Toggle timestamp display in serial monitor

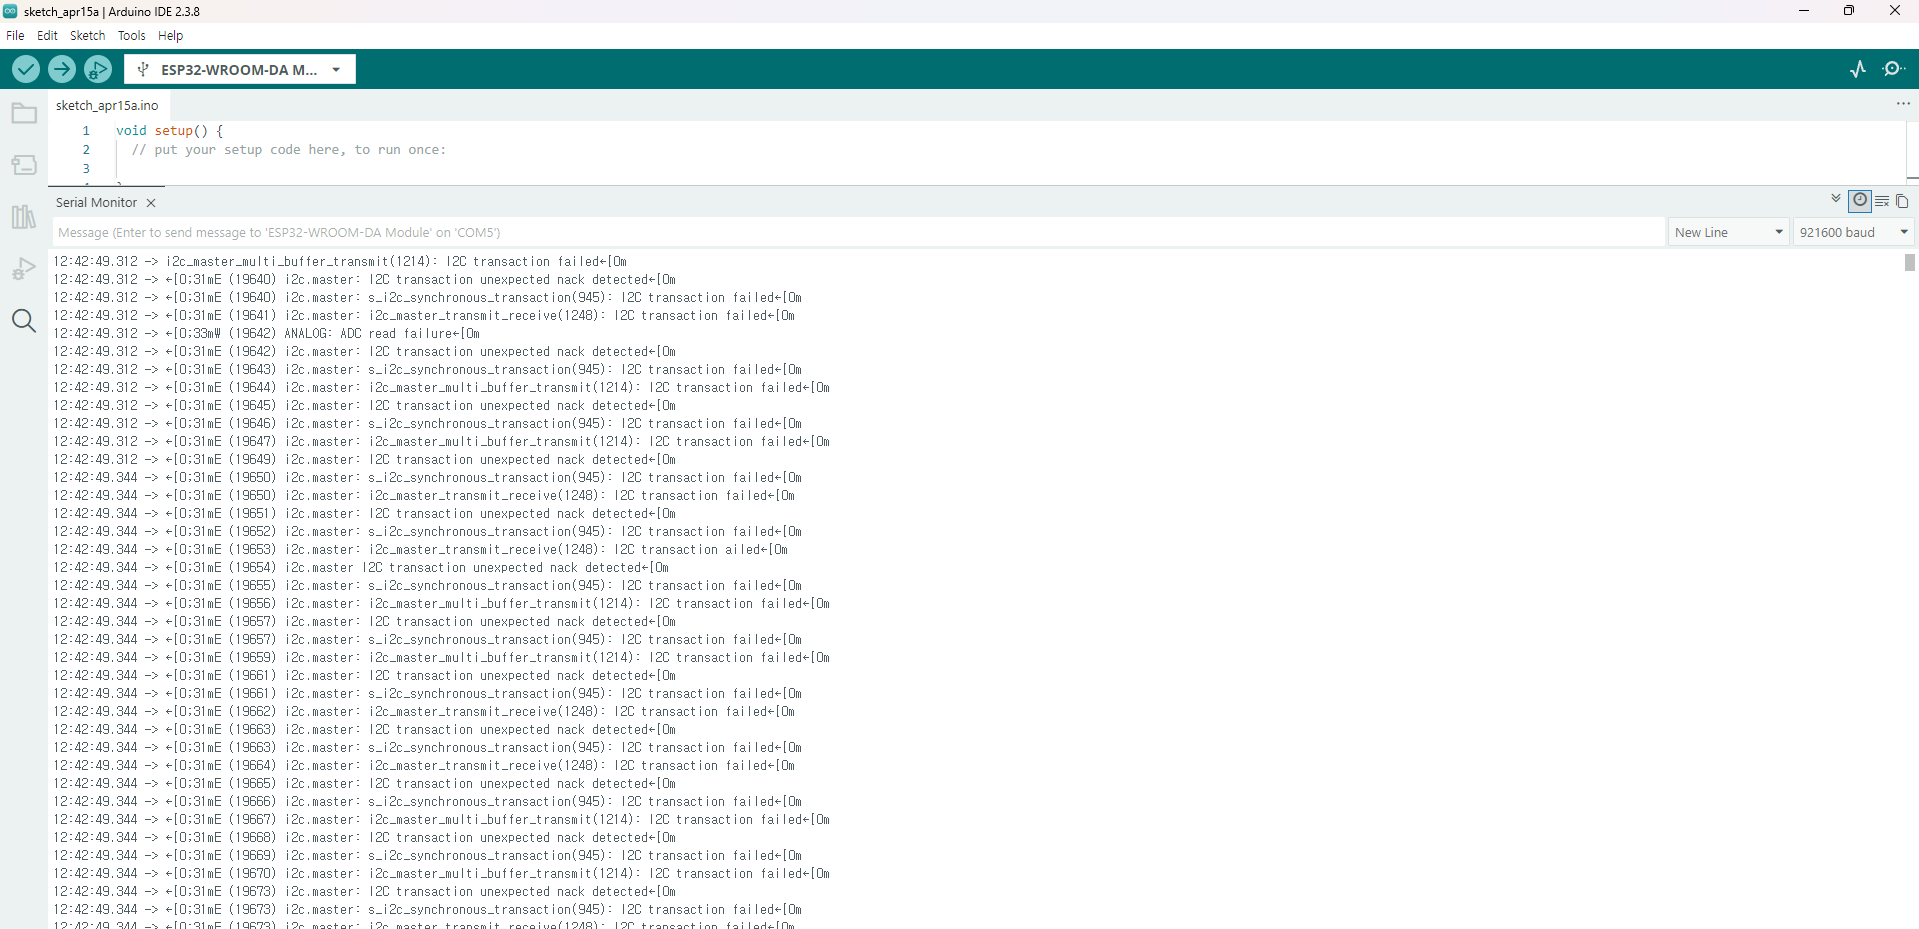click(1860, 201)
